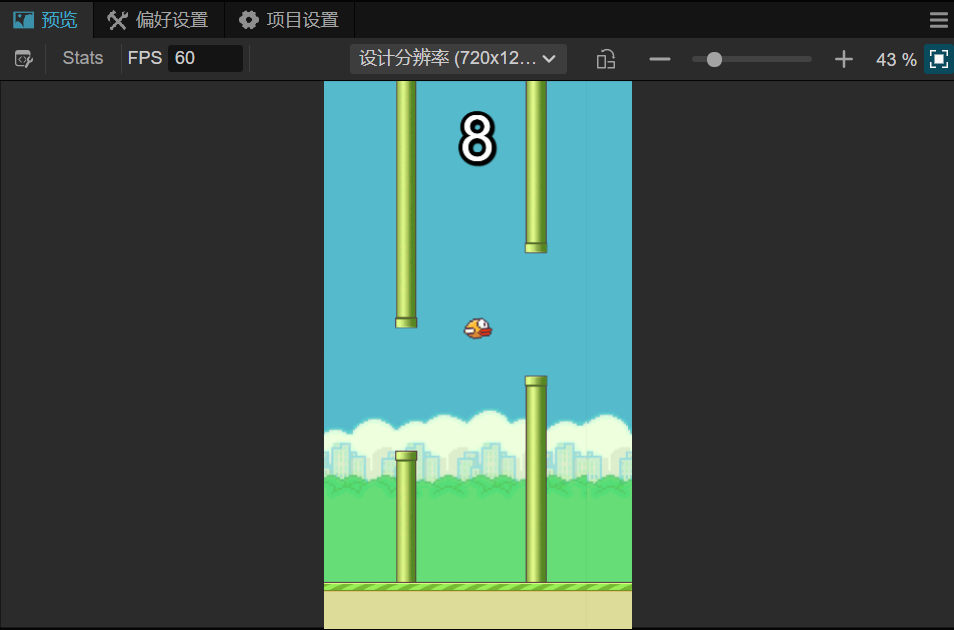
Task: Click the FPS value input field
Action: [x=205, y=58]
